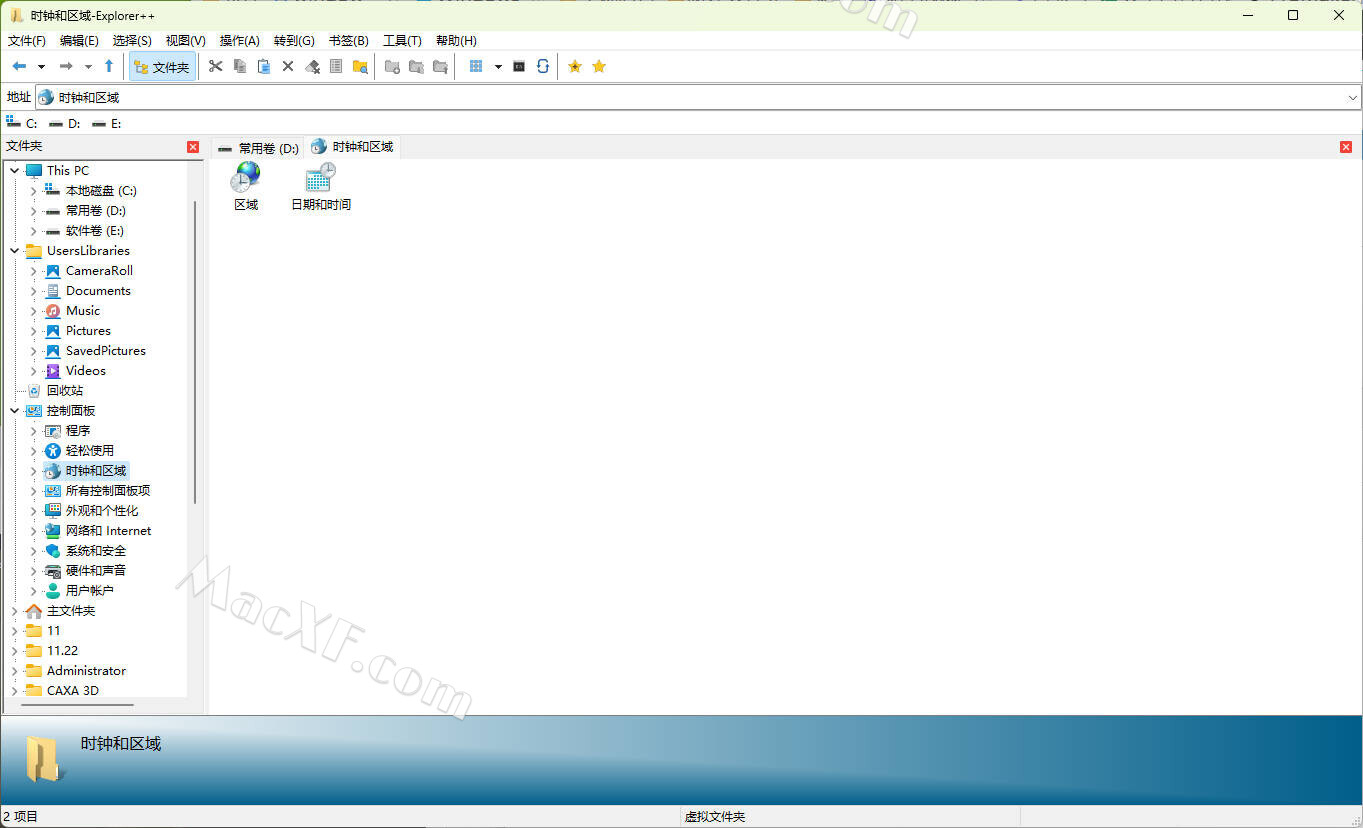Click the Paste clipboard icon
The height and width of the screenshot is (828, 1363).
pos(264,66)
